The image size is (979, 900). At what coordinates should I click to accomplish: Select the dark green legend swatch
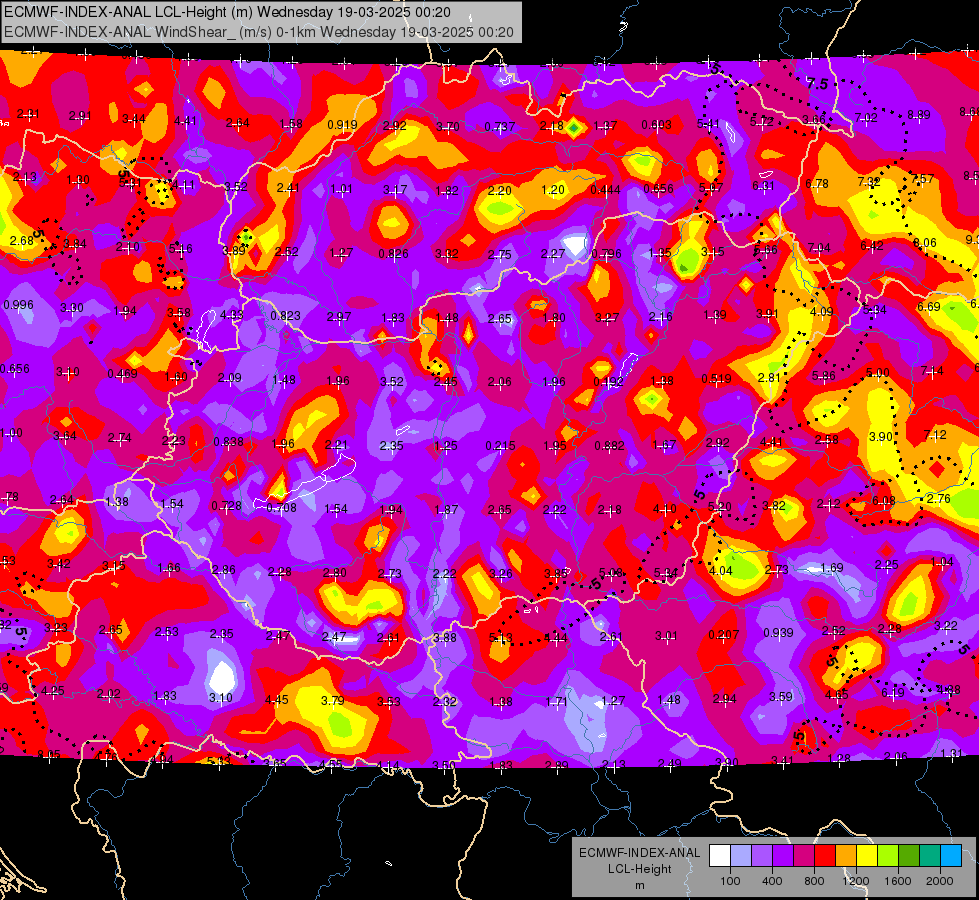[x=908, y=856]
